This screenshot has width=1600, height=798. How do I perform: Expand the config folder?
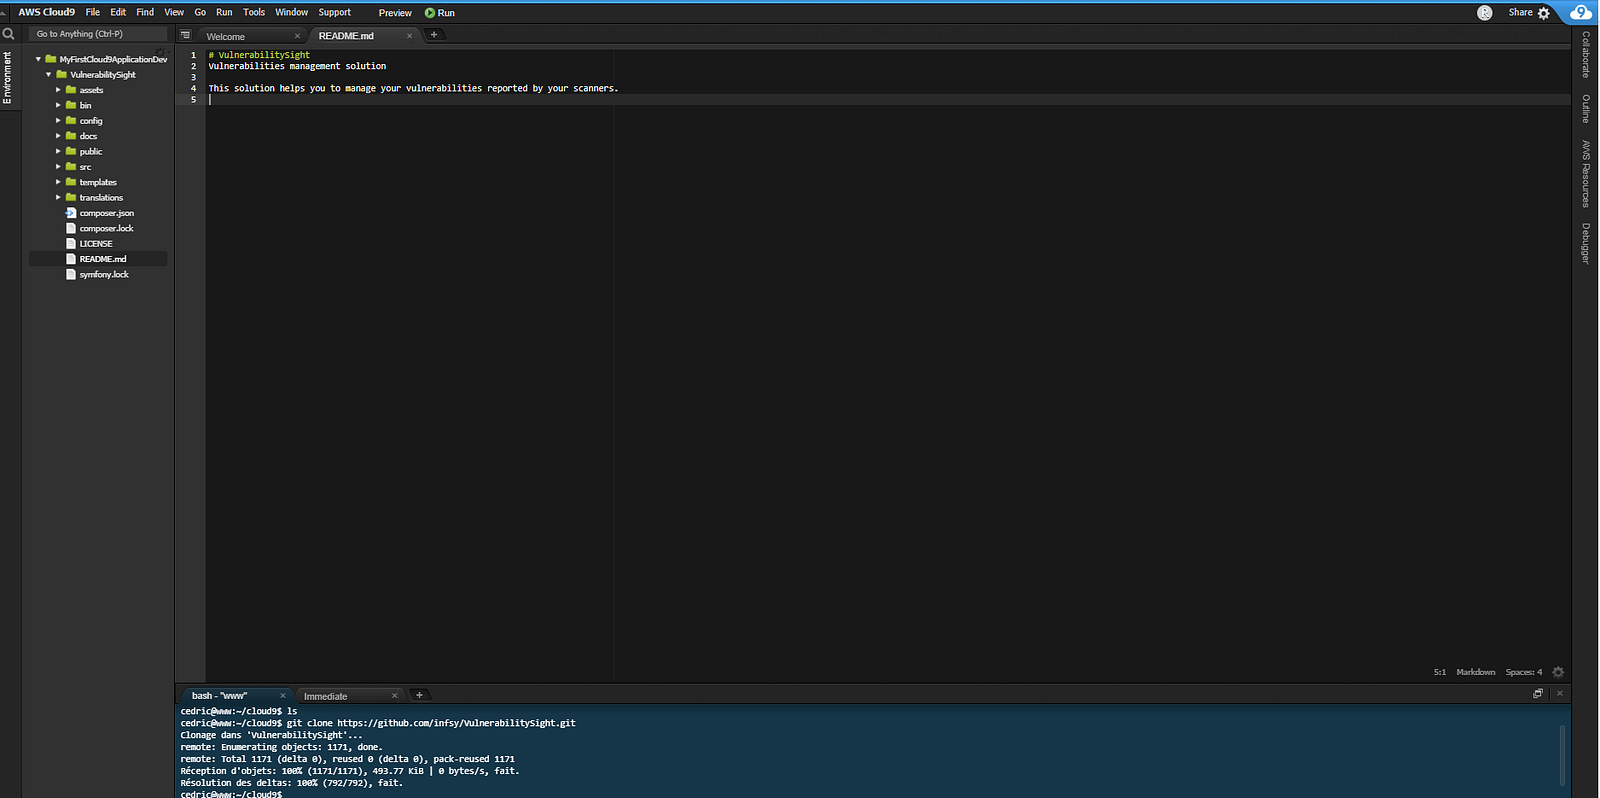coord(58,121)
